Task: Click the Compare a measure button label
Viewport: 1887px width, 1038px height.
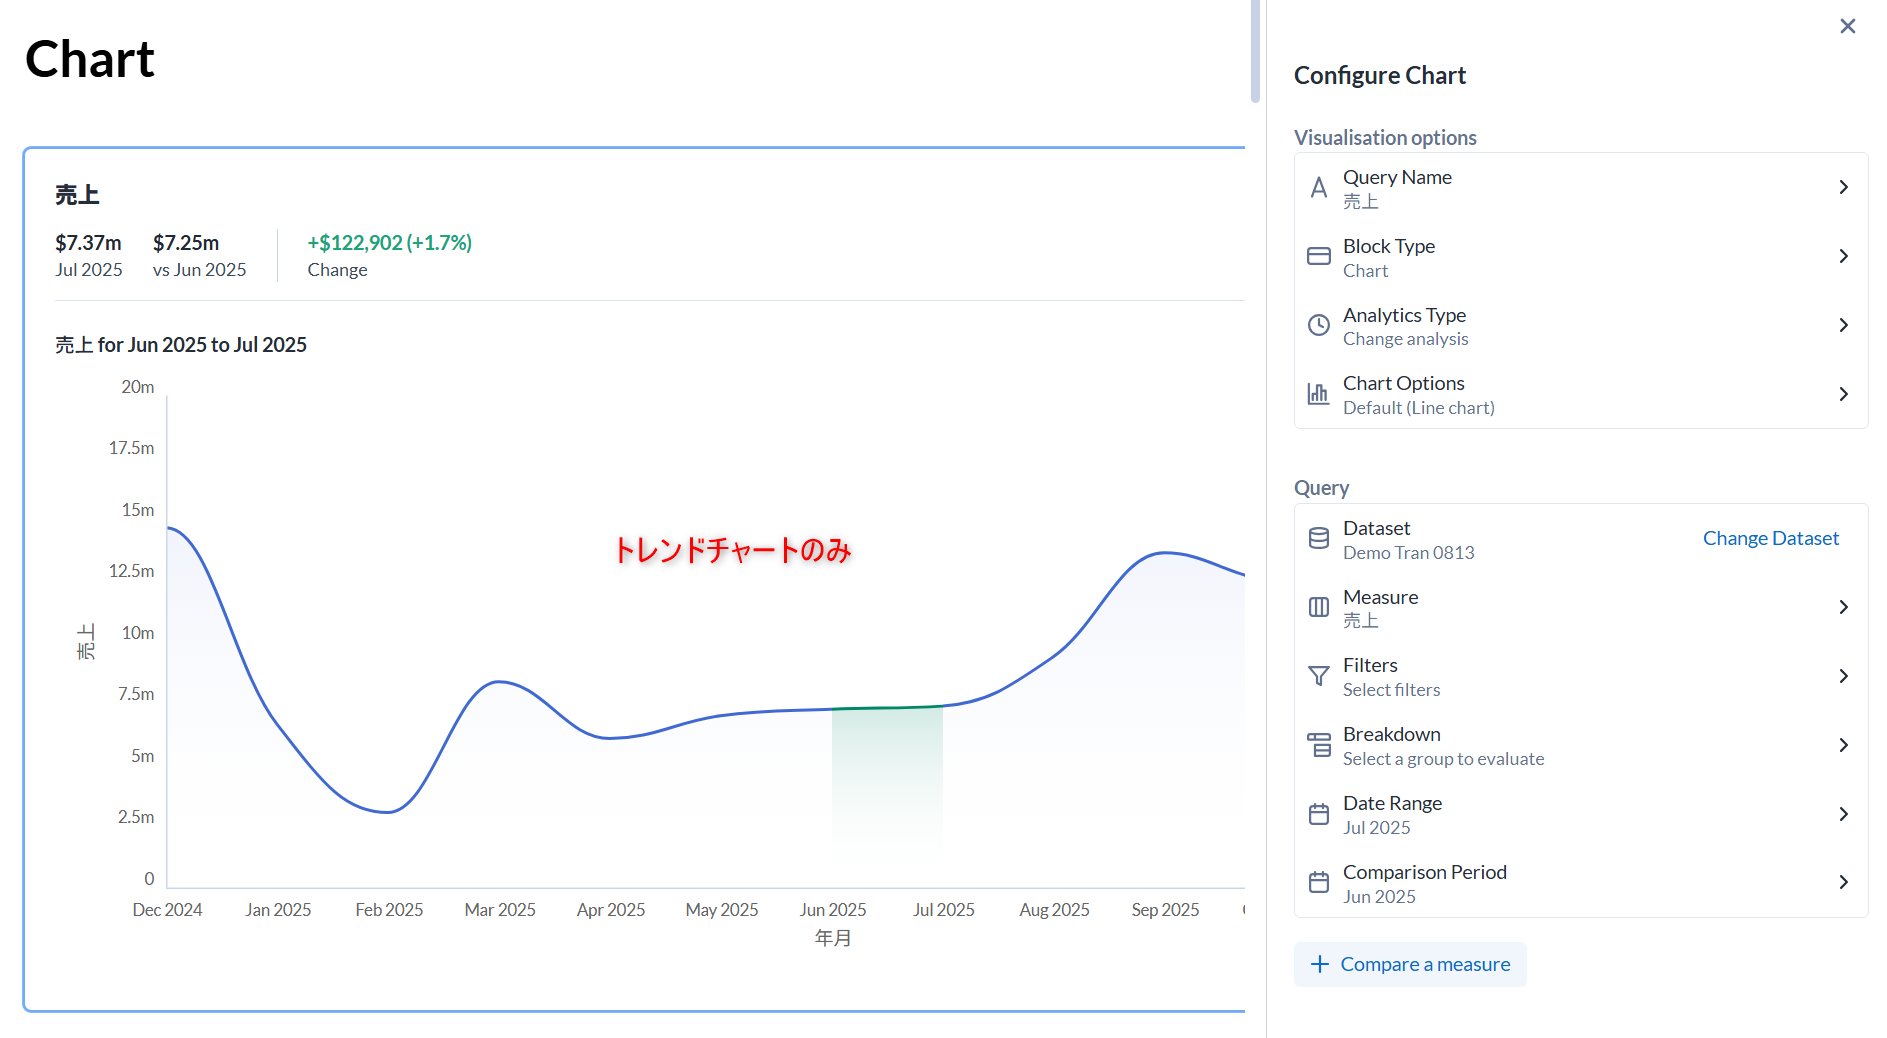Action: point(1425,965)
